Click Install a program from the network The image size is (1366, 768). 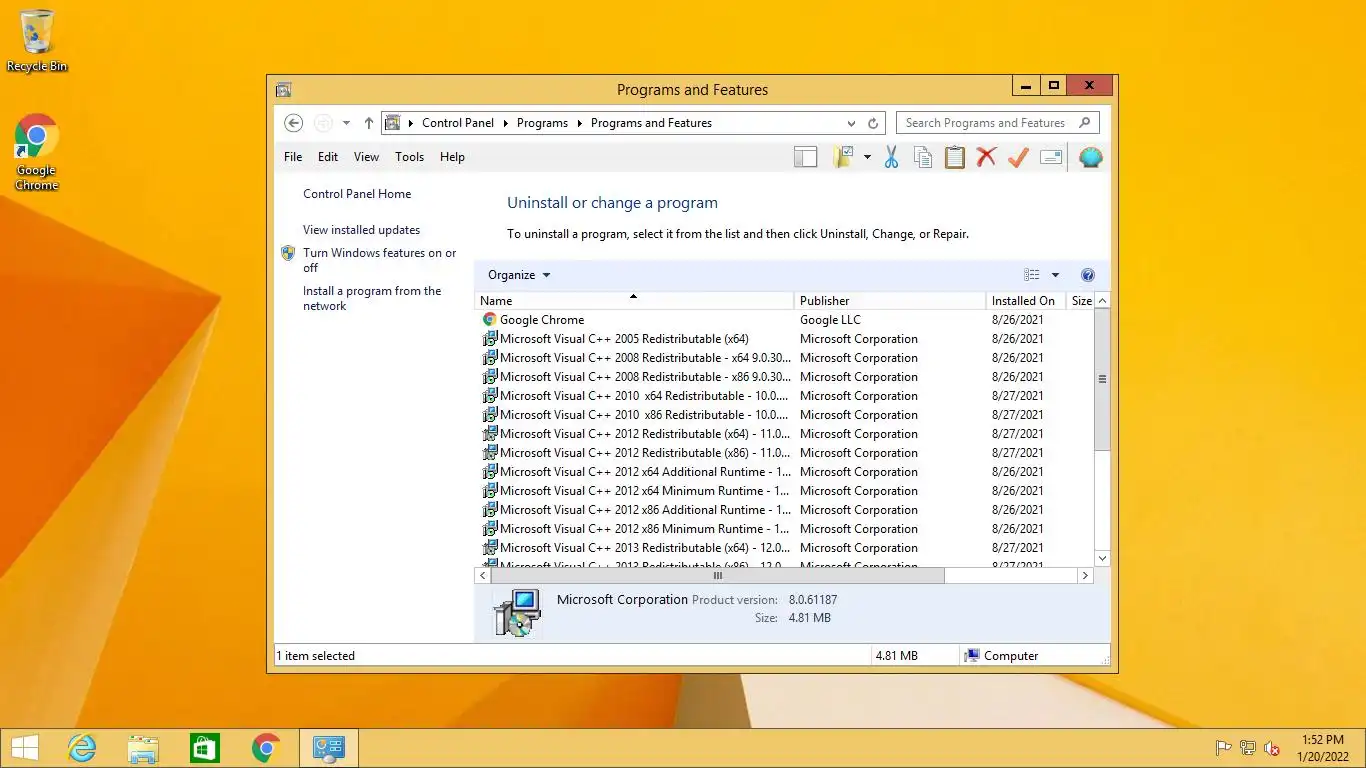pos(372,298)
